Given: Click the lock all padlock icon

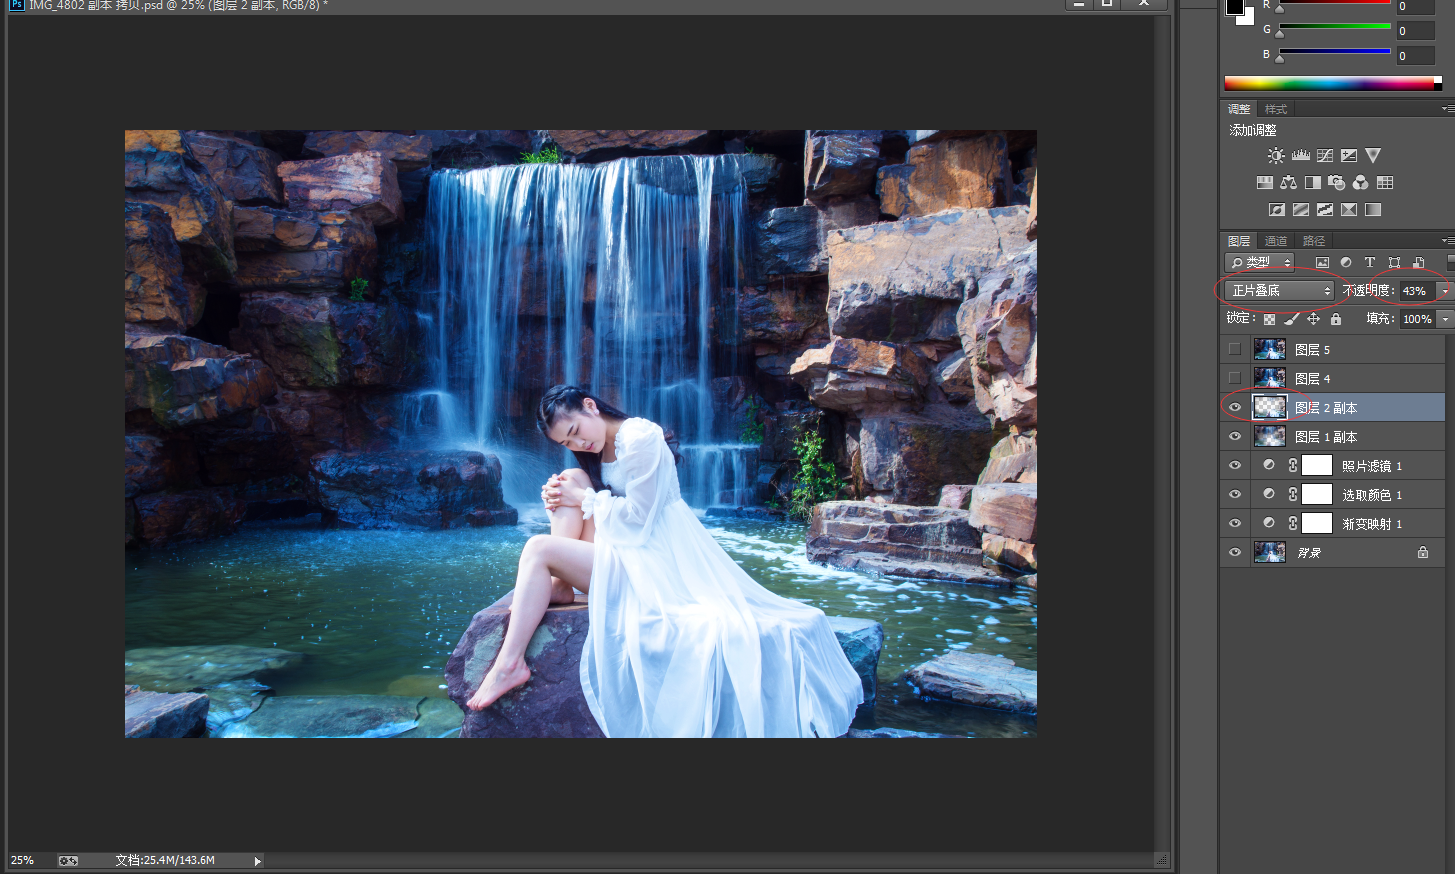Looking at the screenshot, I should click(1336, 319).
